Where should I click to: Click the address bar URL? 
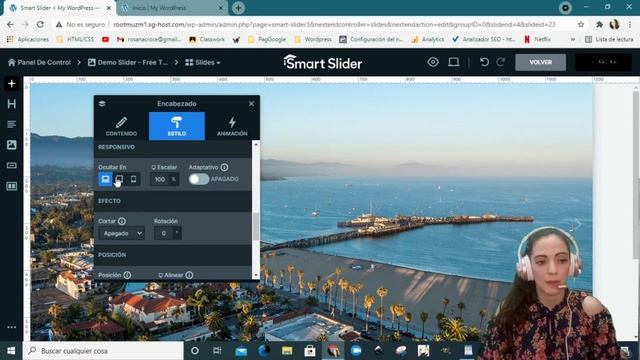334,24
